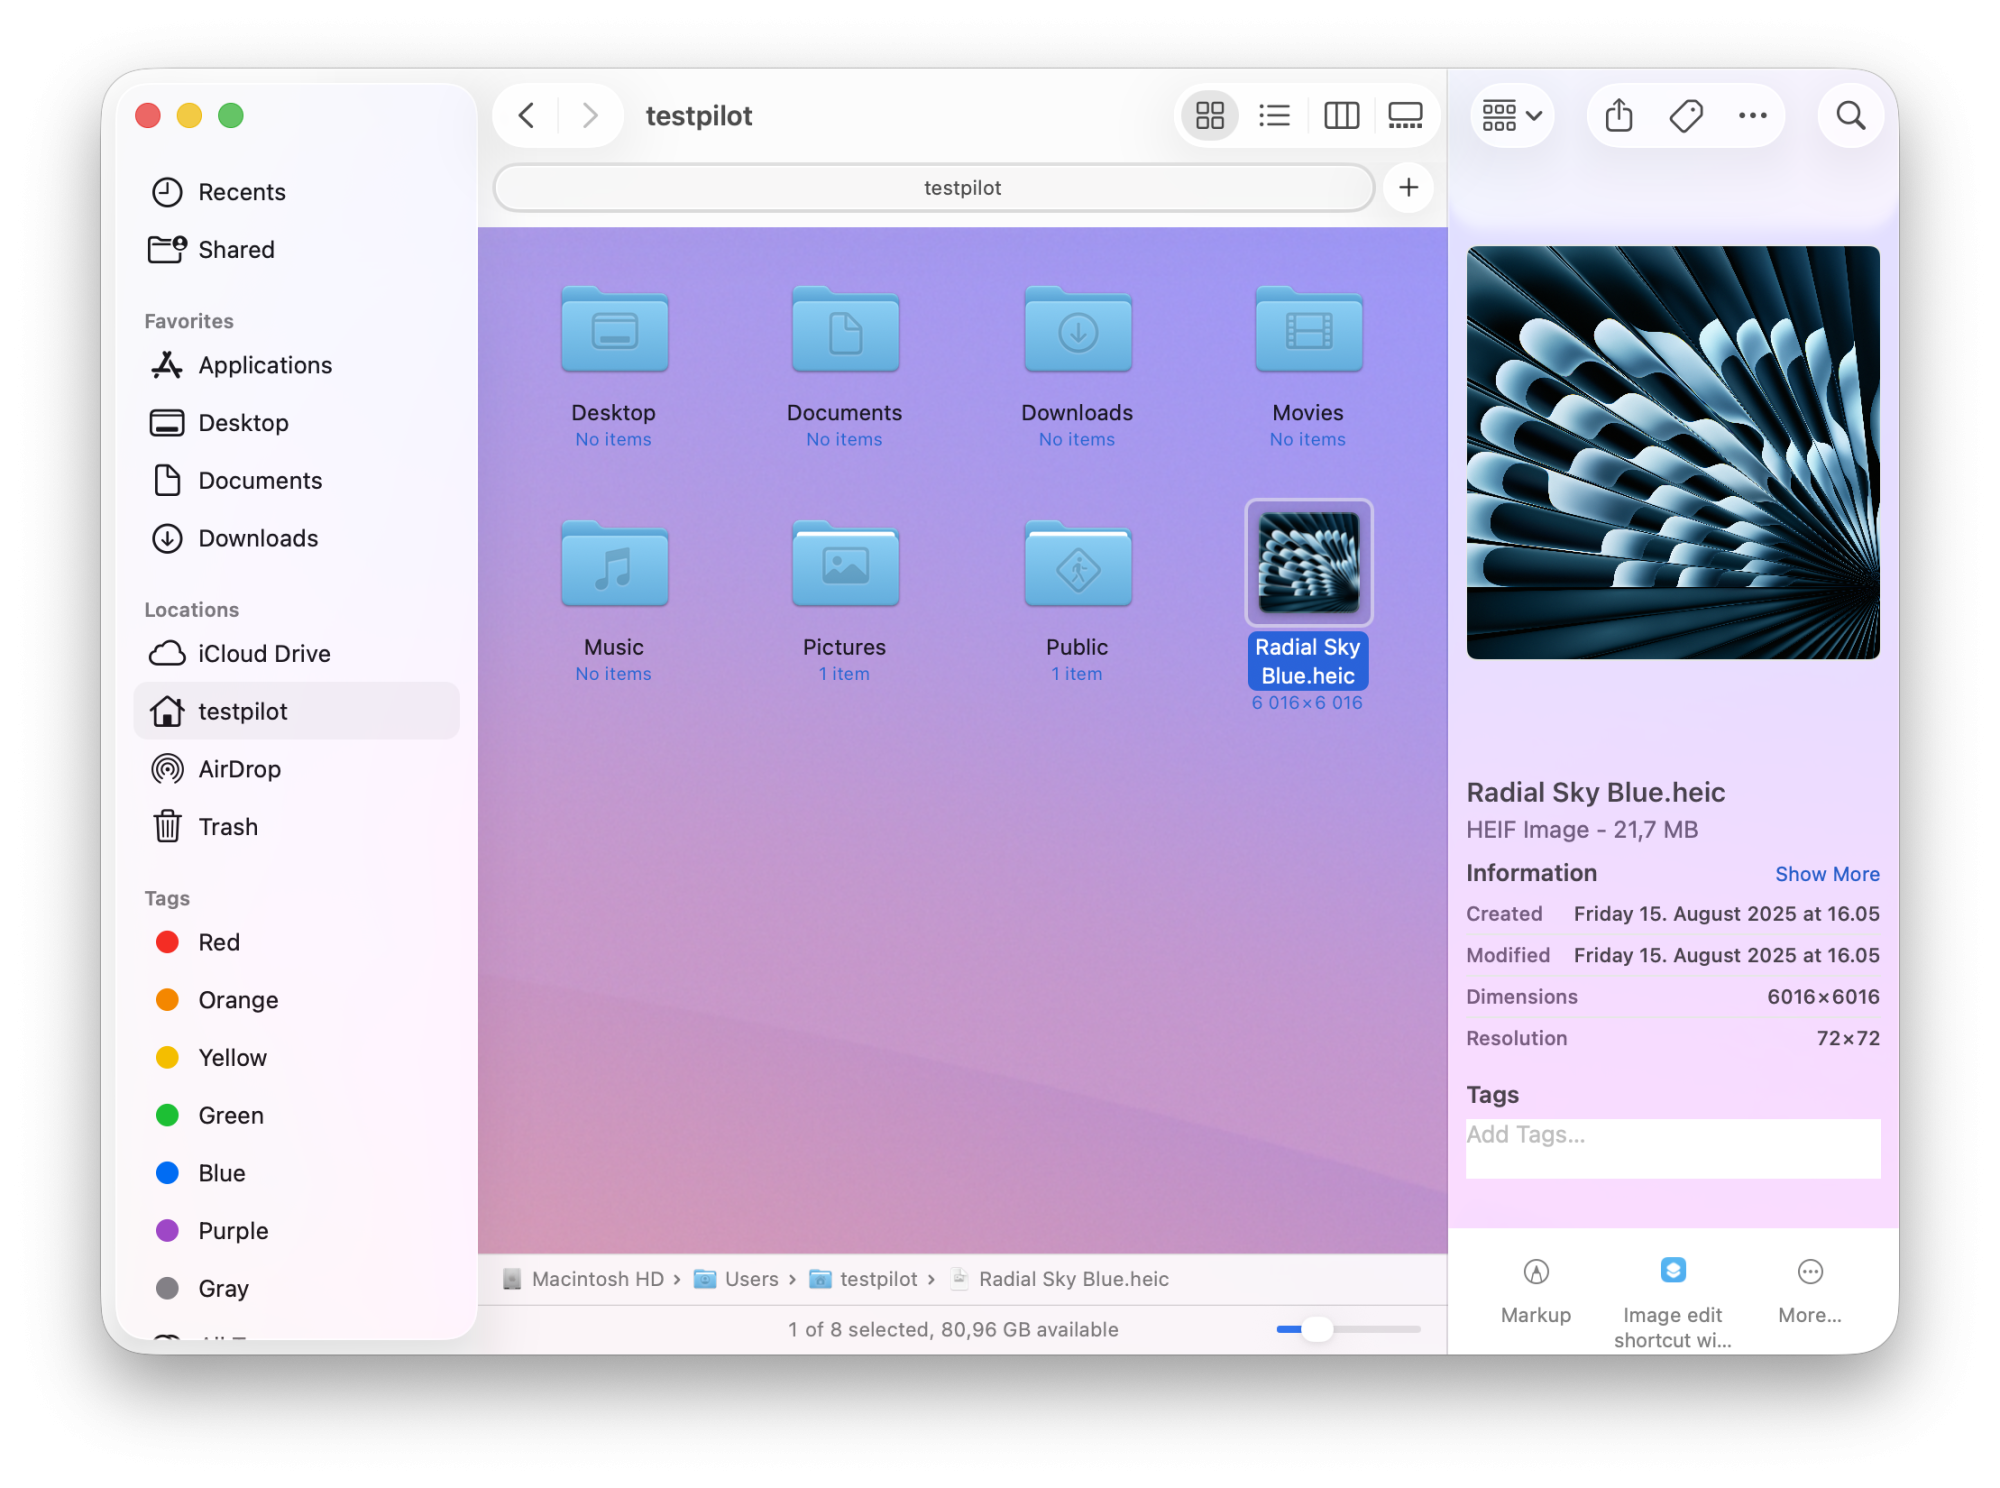Click the Share toolbar icon

coord(1618,116)
